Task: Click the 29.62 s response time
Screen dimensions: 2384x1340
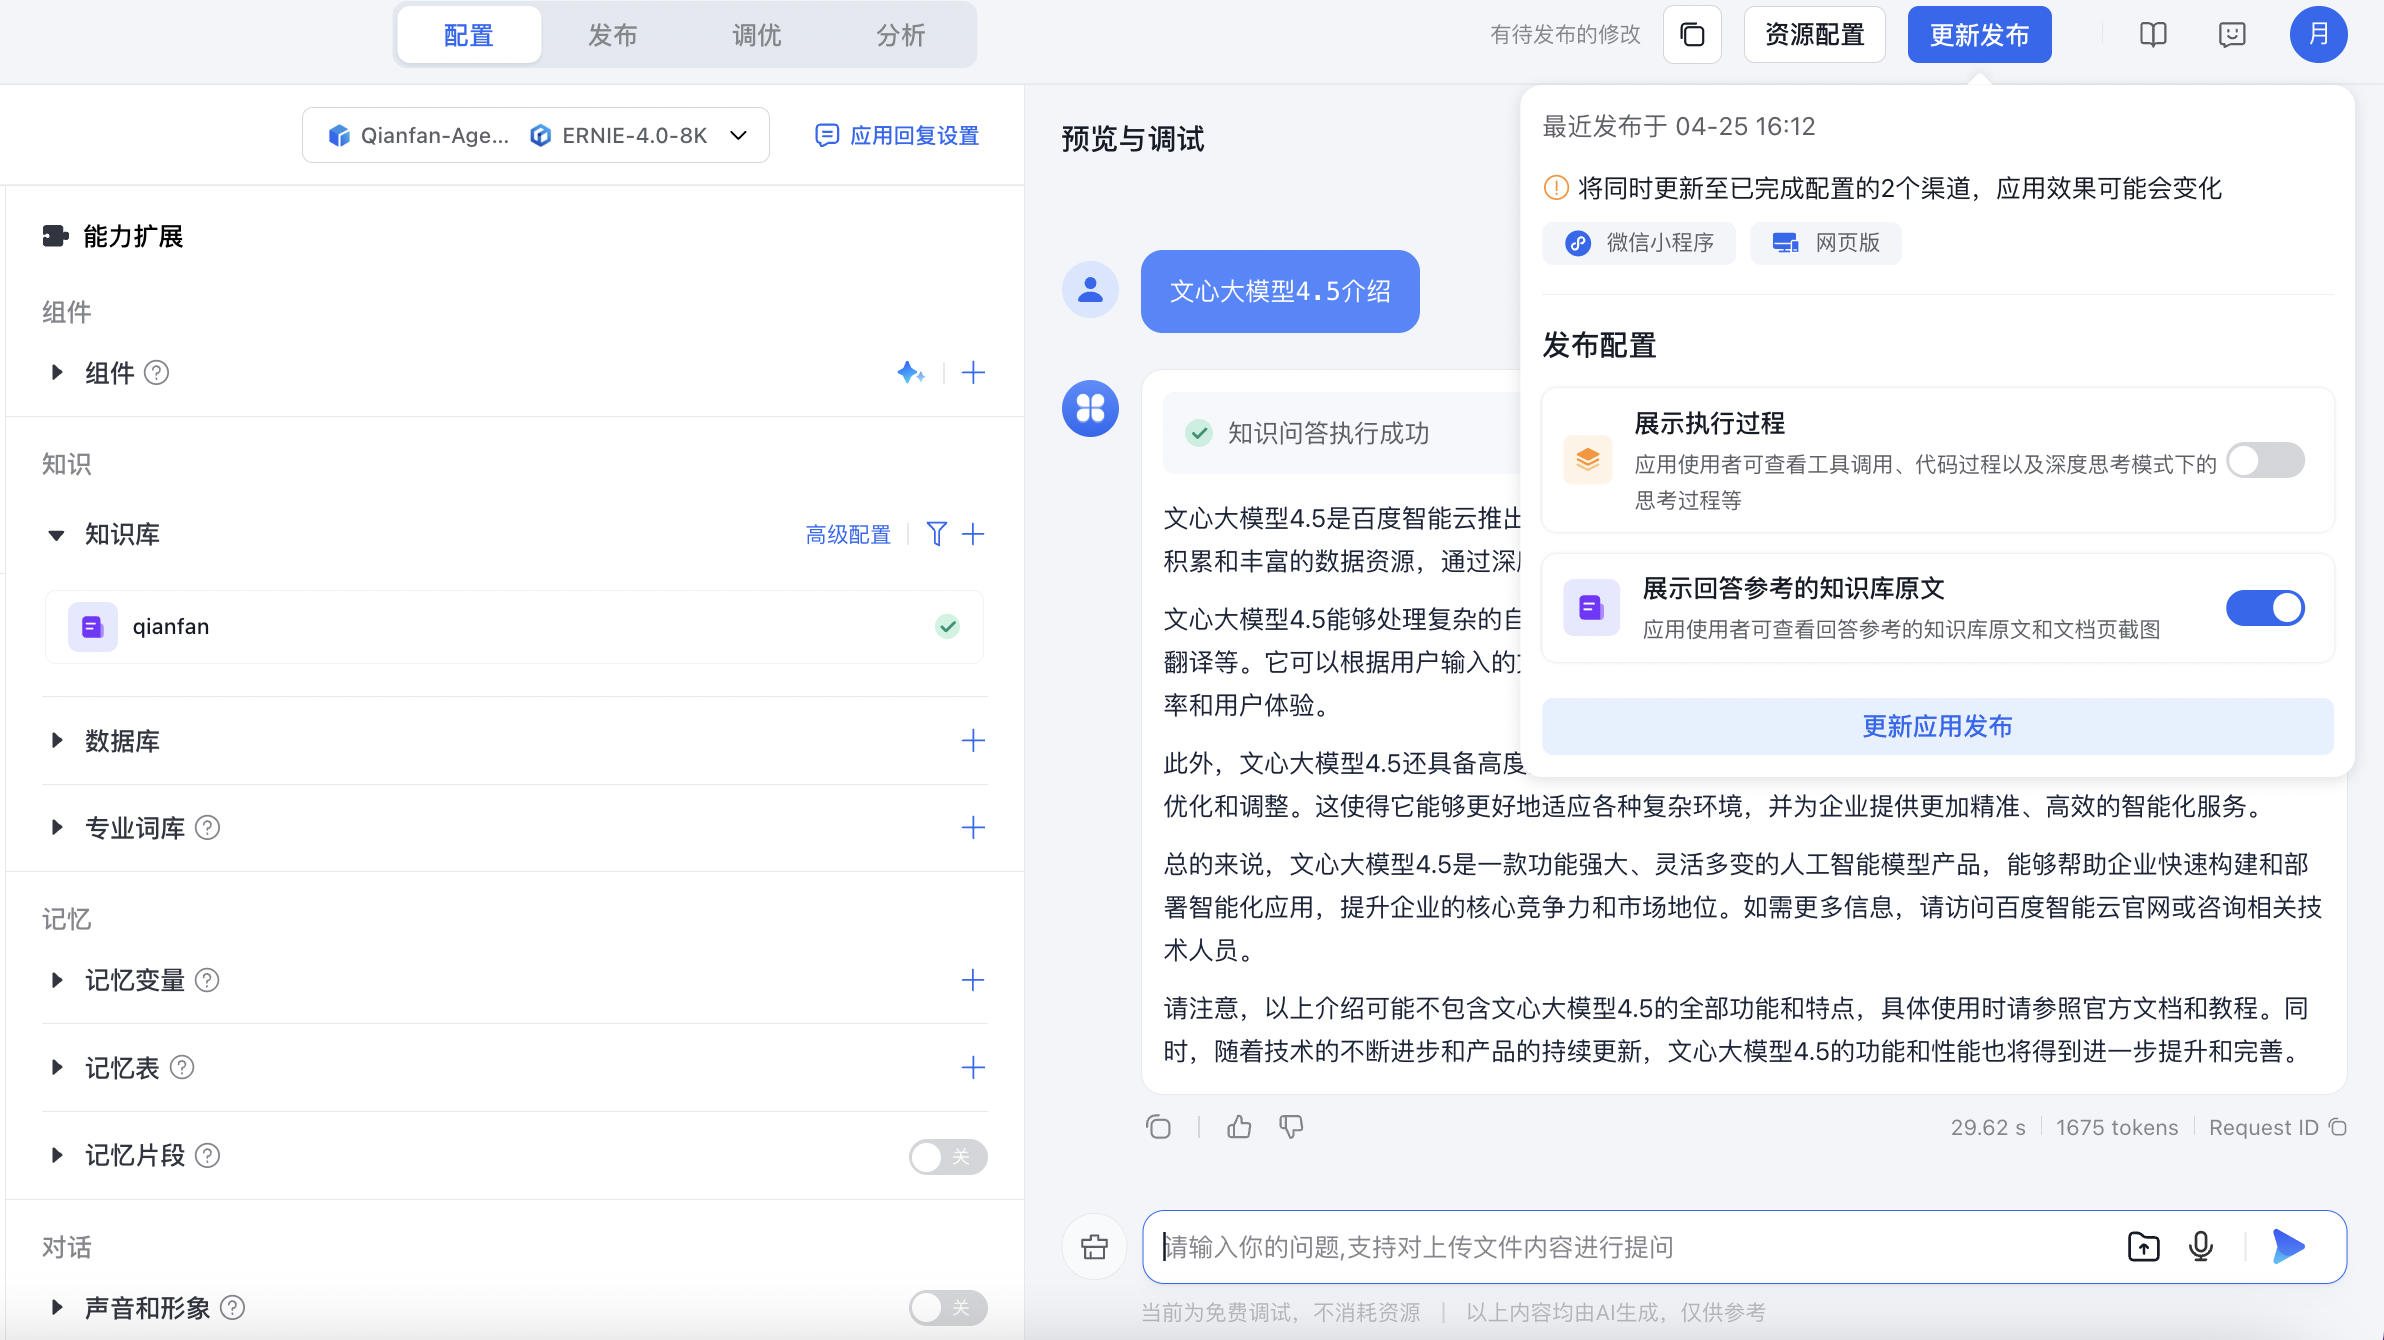Action: 1988,1128
